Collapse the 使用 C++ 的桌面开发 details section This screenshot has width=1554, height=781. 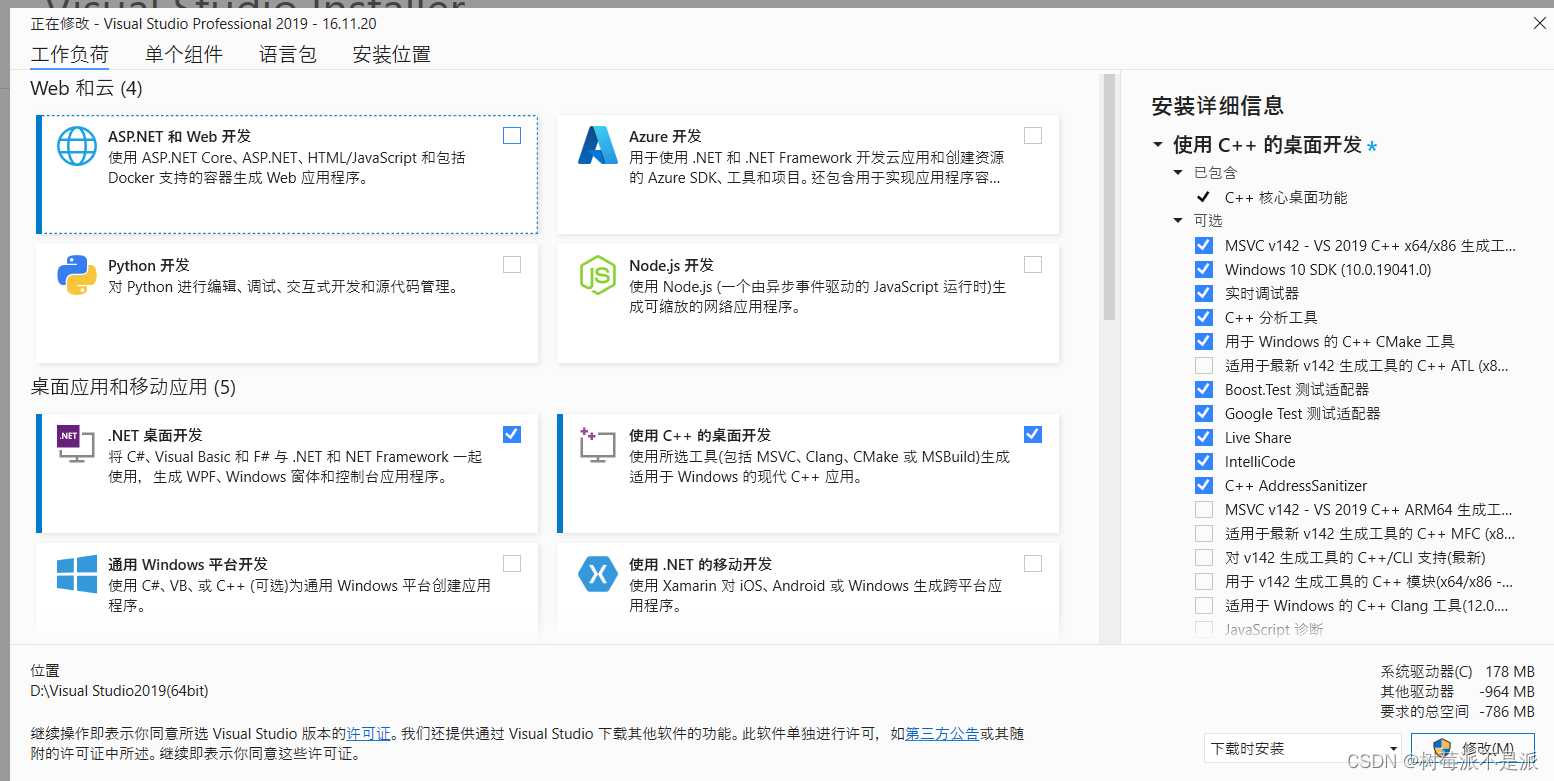pyautogui.click(x=1158, y=145)
